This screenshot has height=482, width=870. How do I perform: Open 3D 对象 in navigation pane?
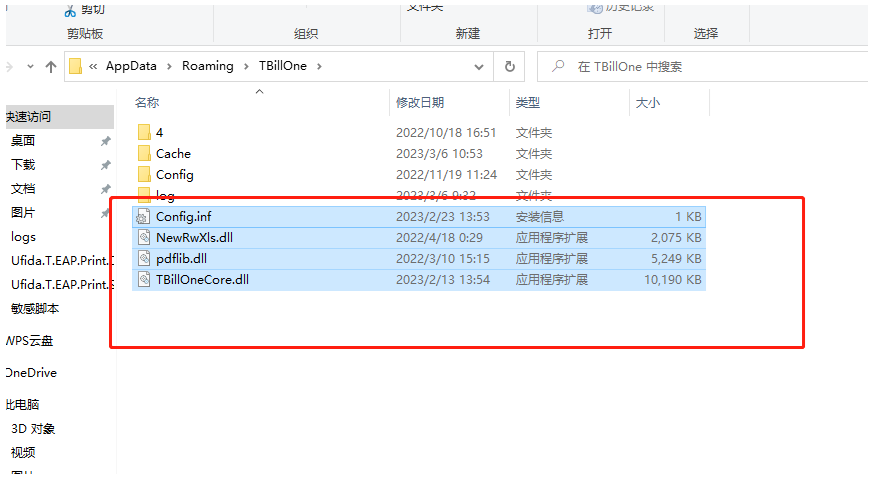[33, 429]
